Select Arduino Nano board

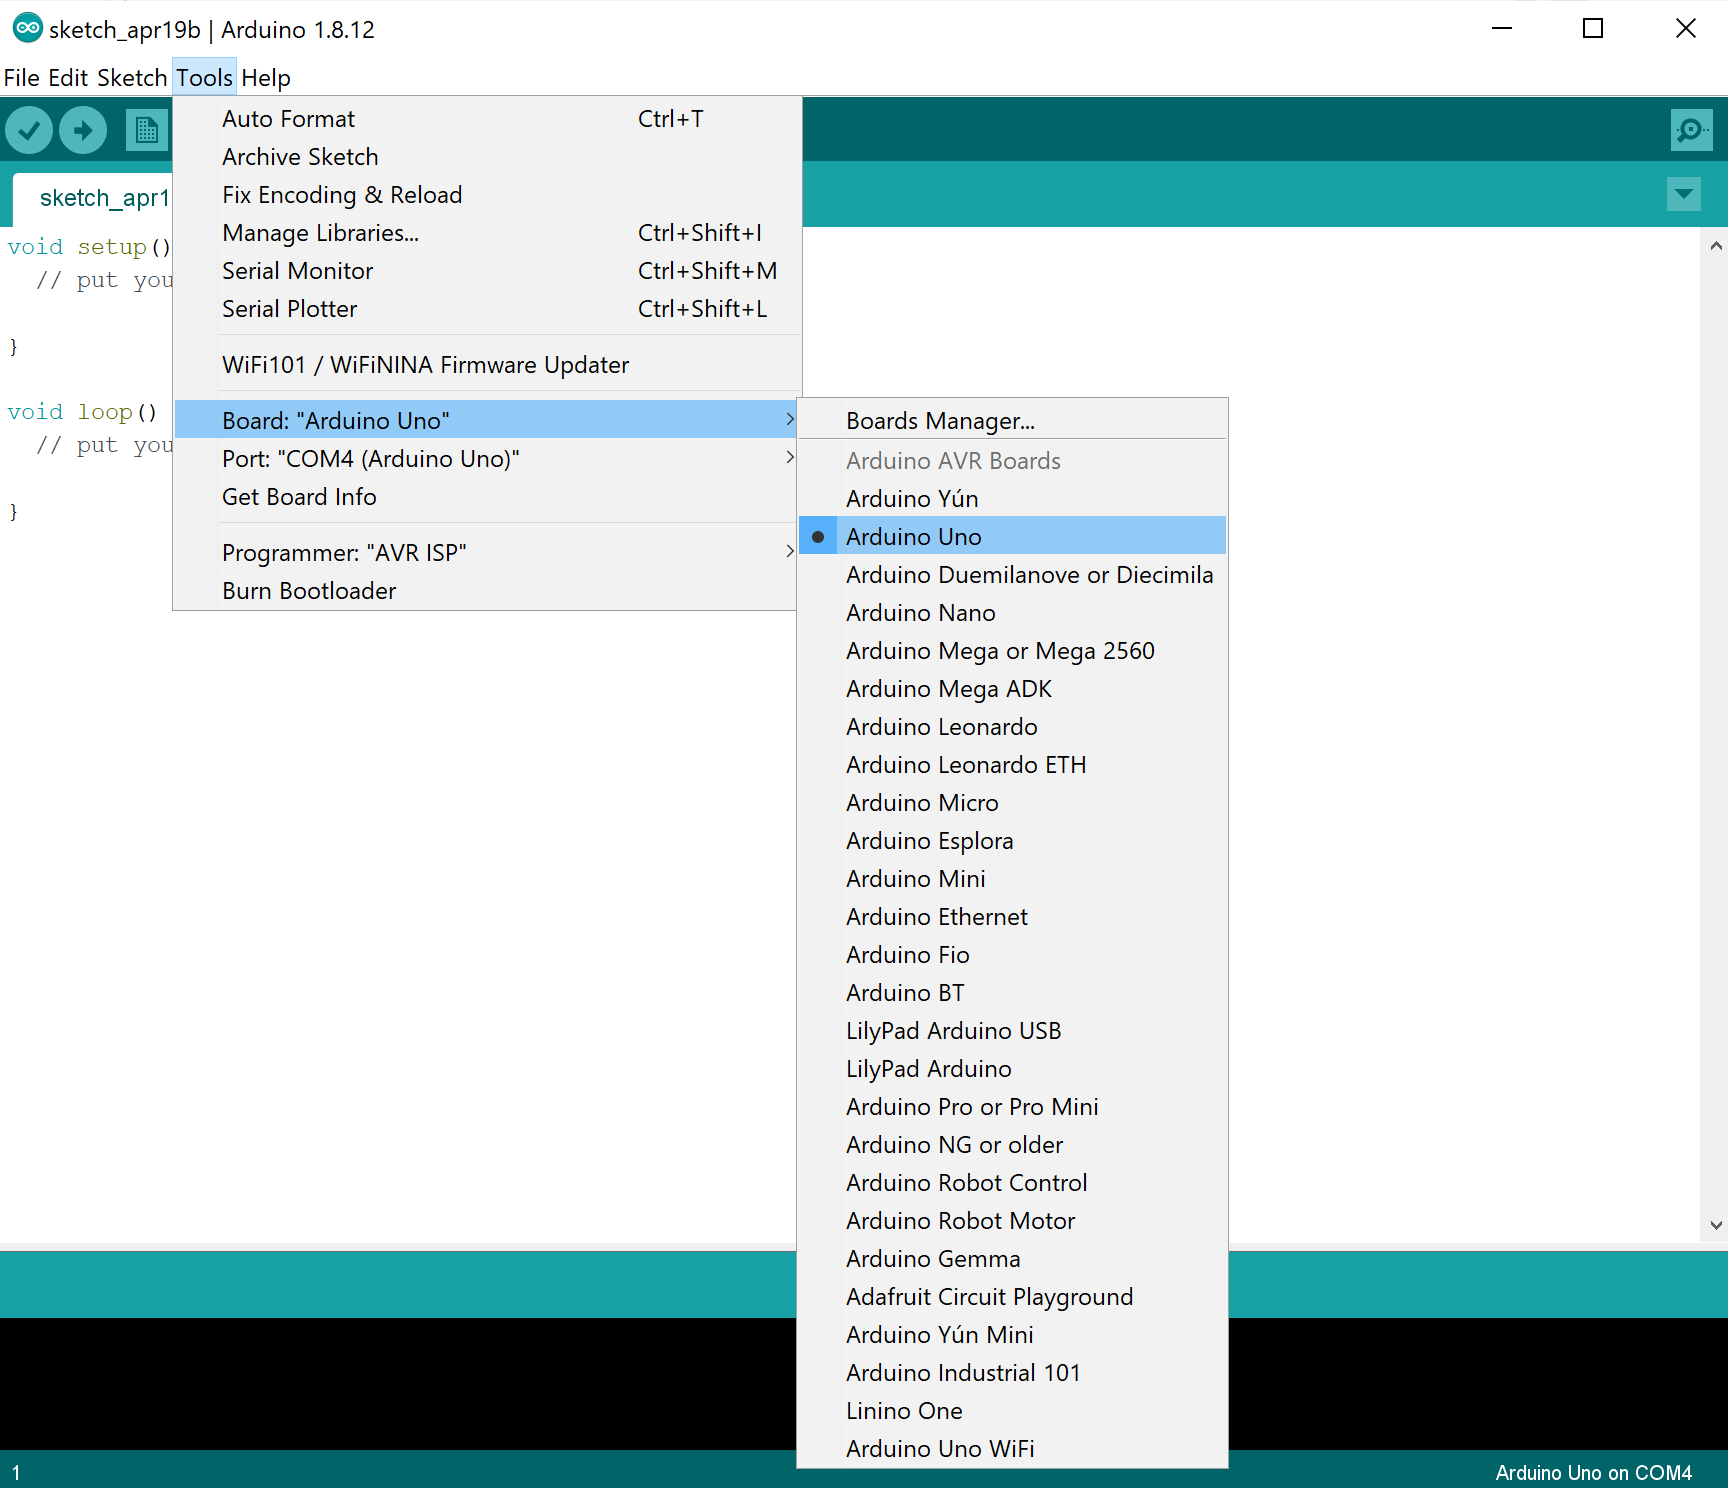click(1012, 612)
